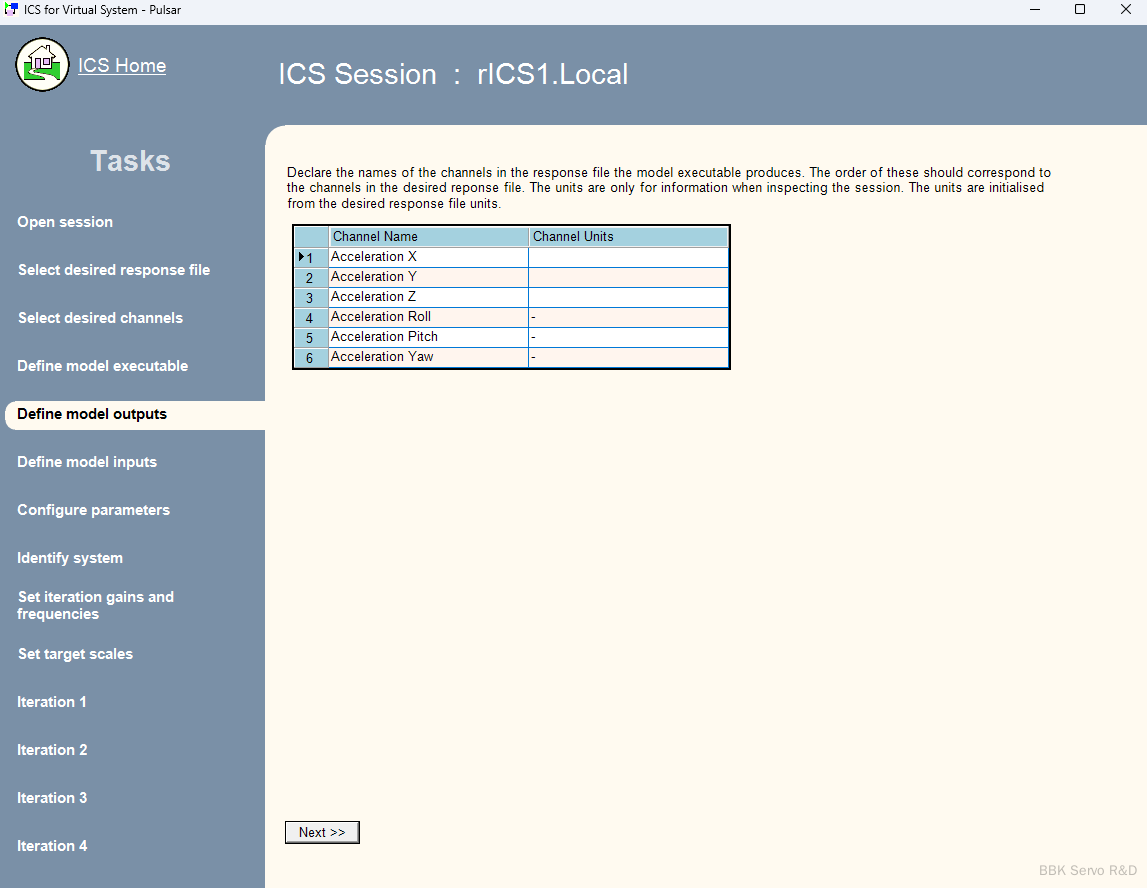
Task: Open the Iteration 1 task
Action: (52, 702)
